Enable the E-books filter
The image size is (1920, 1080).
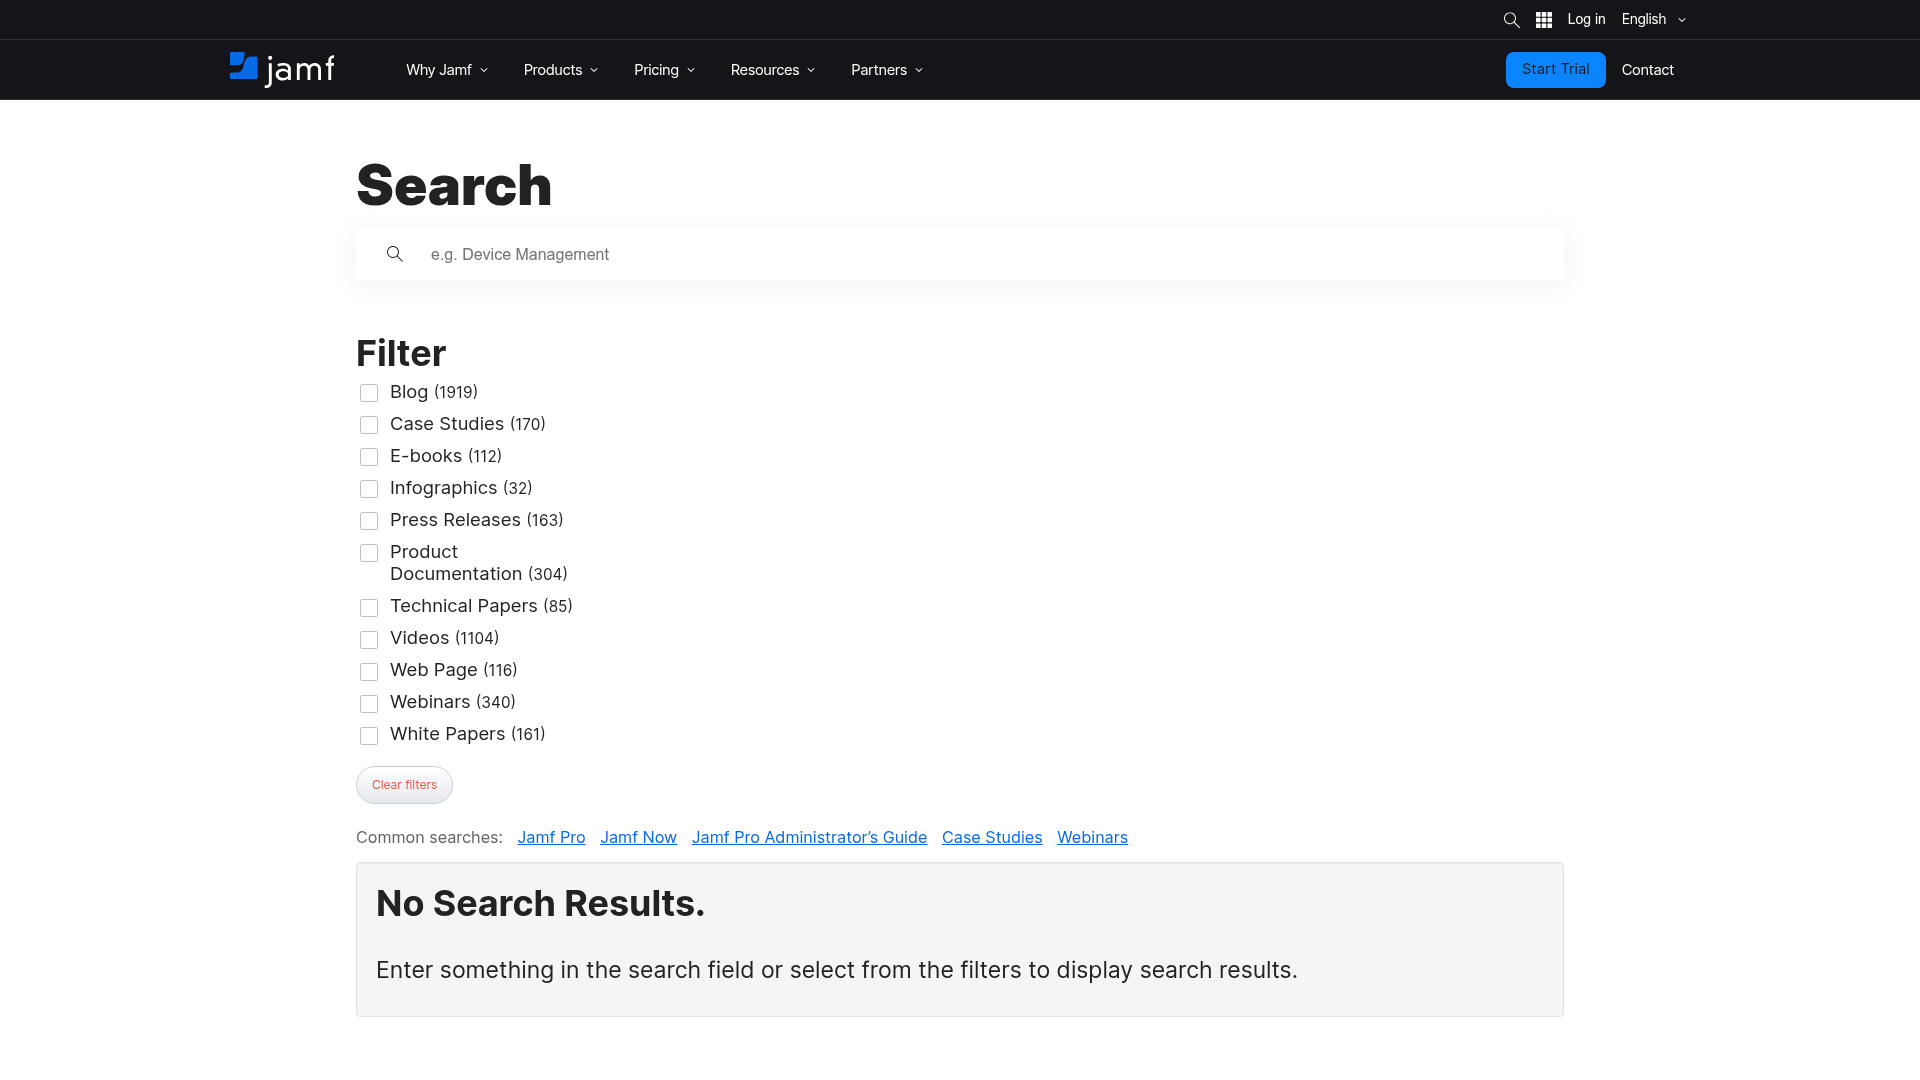click(x=369, y=457)
